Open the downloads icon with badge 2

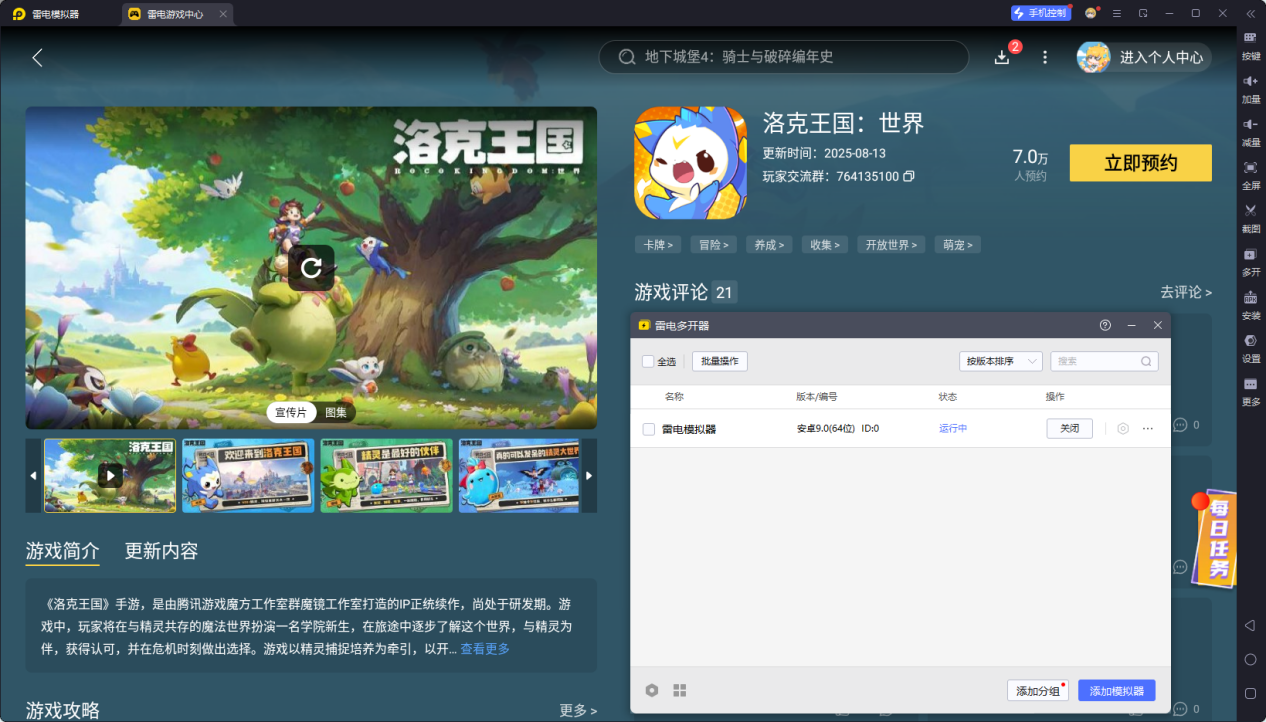click(x=1002, y=58)
